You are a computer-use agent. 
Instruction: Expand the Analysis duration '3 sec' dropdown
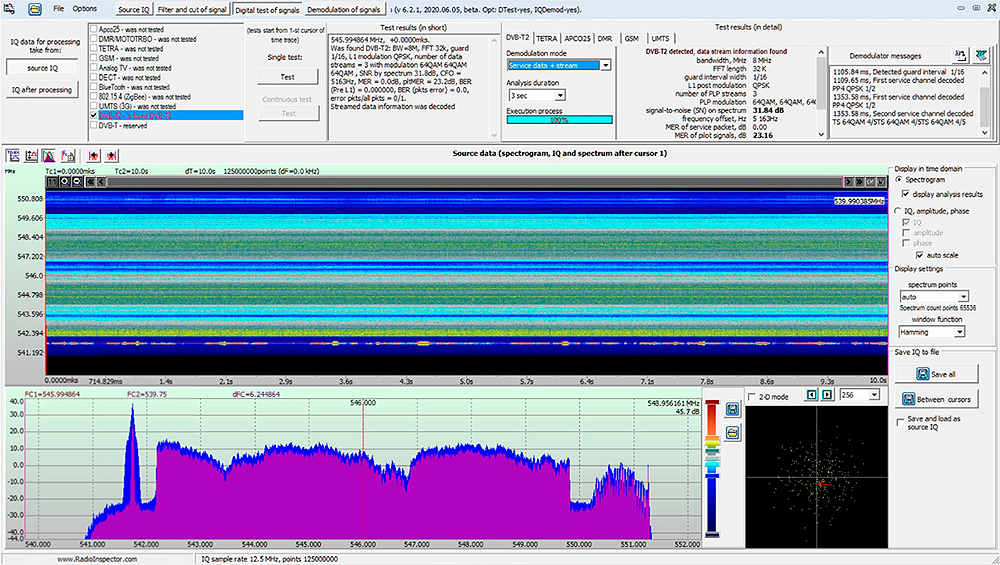(x=558, y=95)
